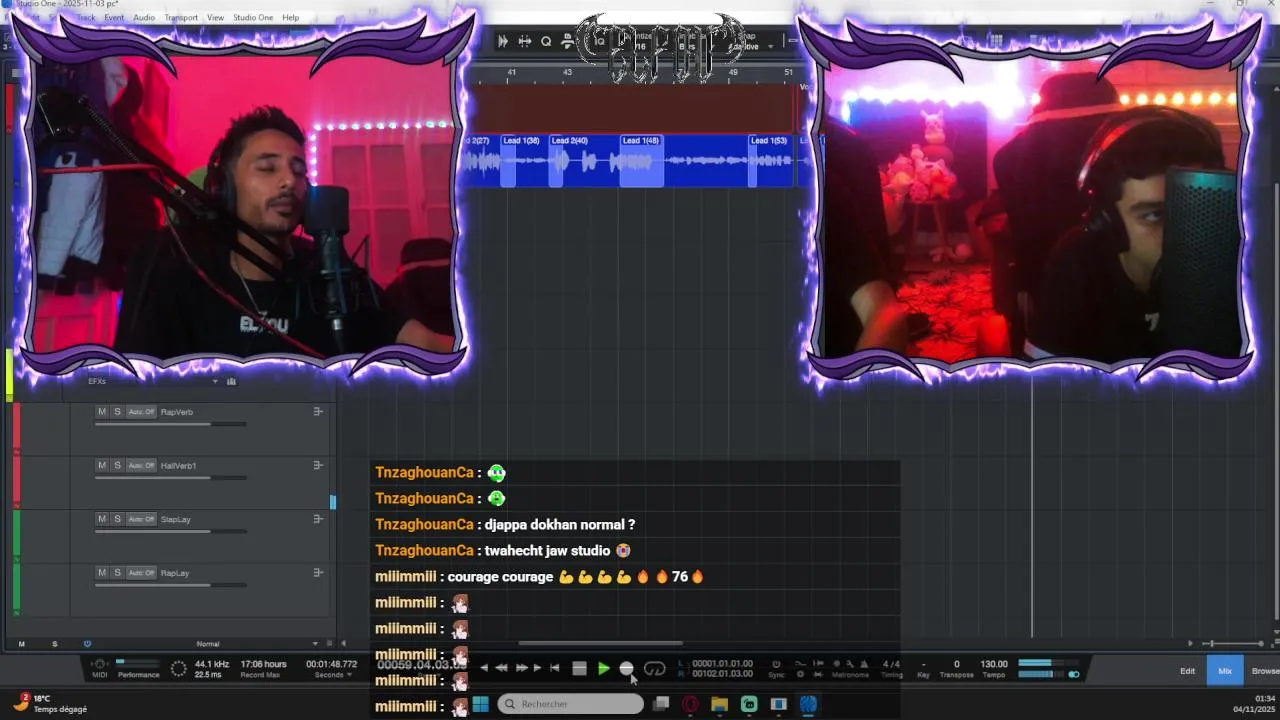Screen dimensions: 1280x720
Task: Open the RapLay Auto: Off automation mode
Action: 142,573
